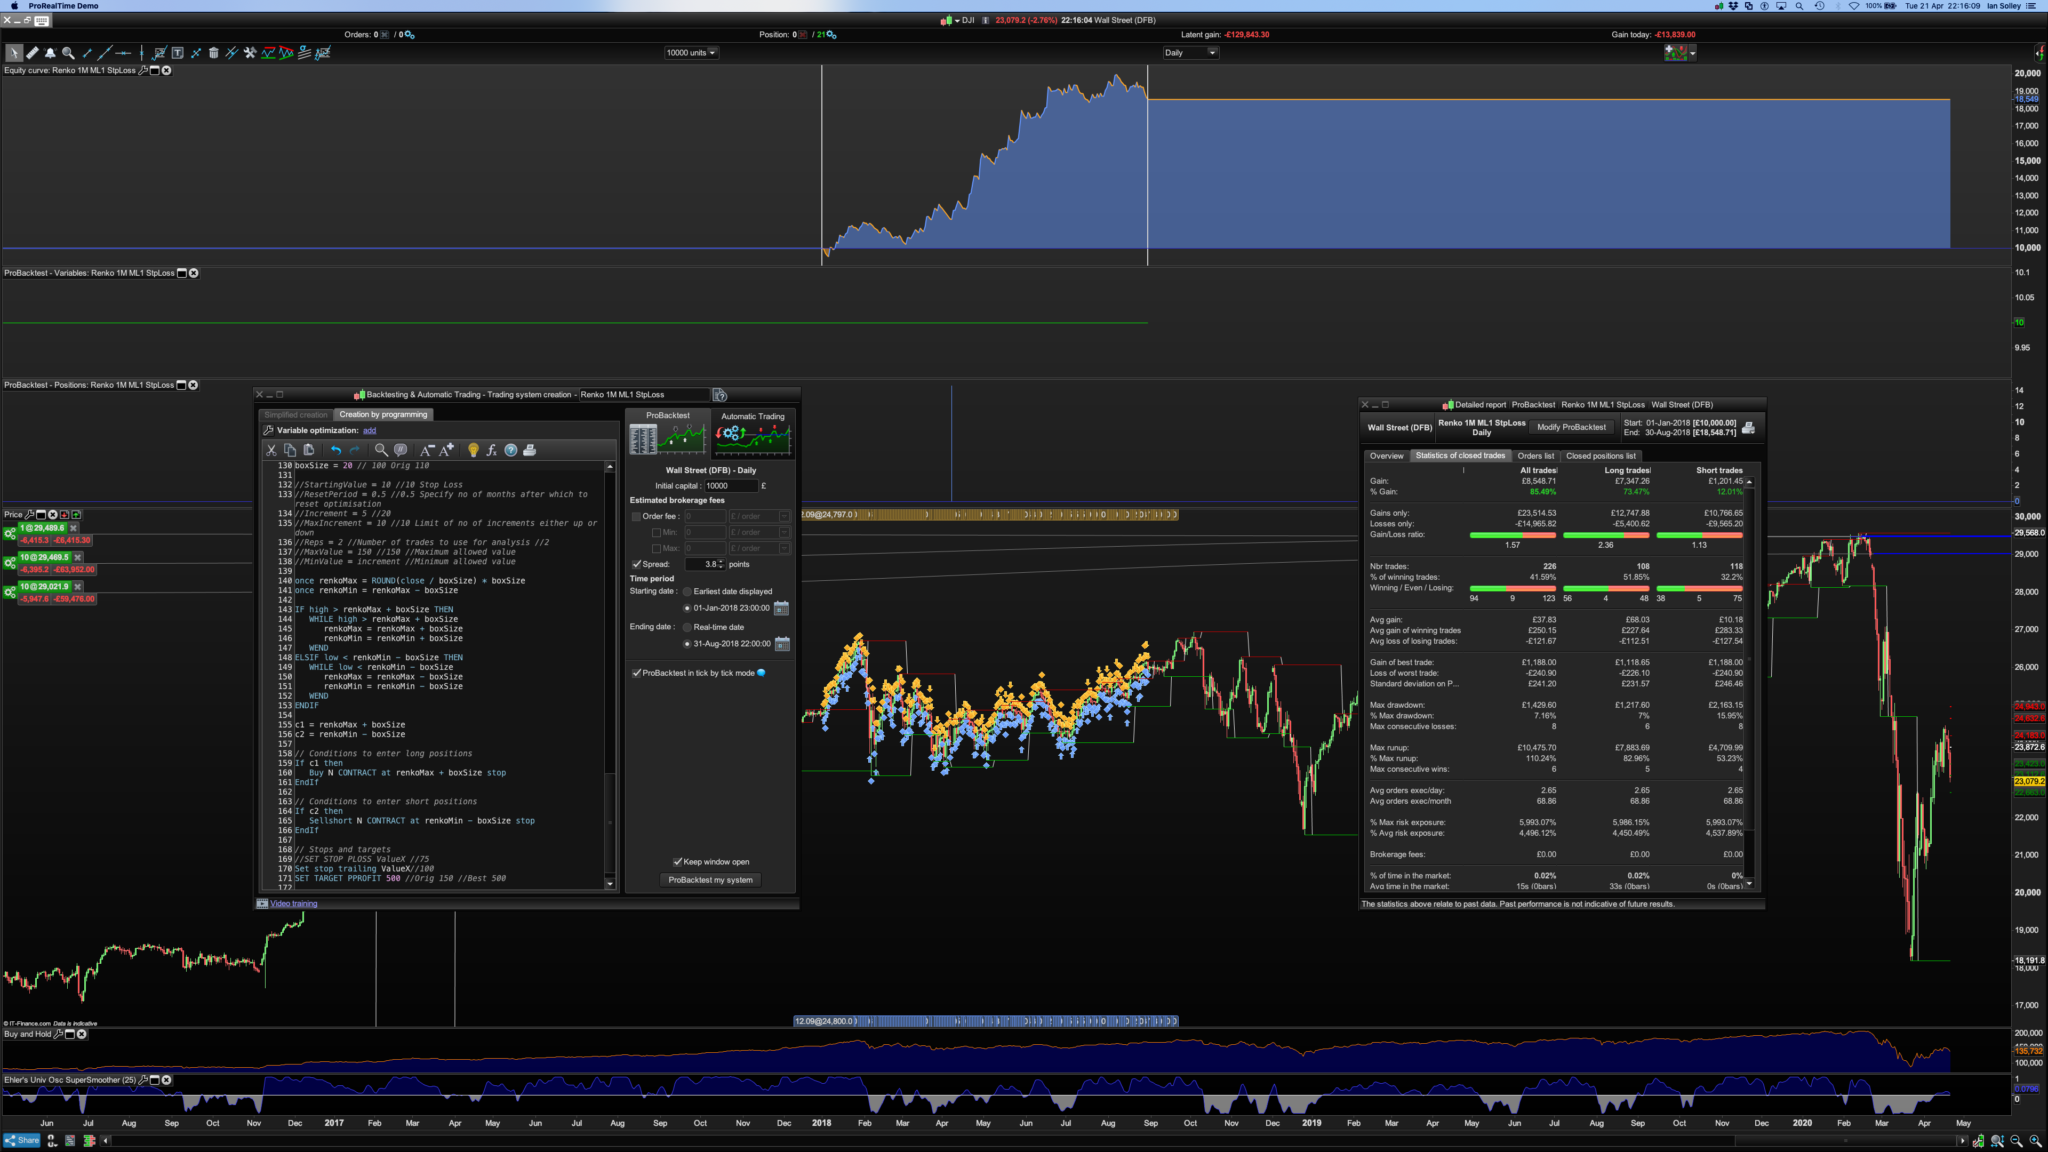Click the alert bell icon

(x=50, y=53)
